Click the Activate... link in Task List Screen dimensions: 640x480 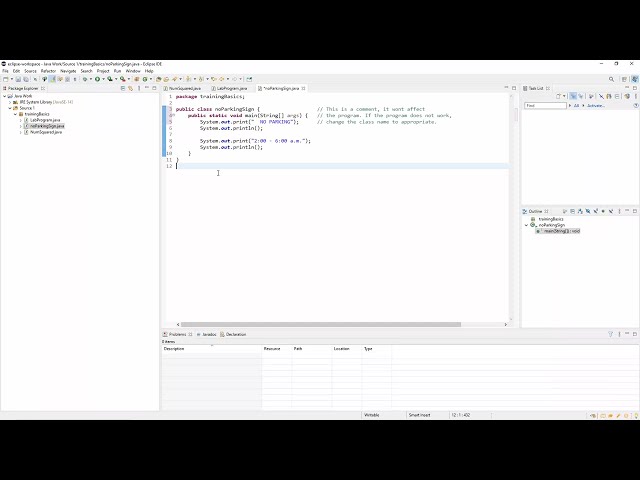pyautogui.click(x=596, y=106)
